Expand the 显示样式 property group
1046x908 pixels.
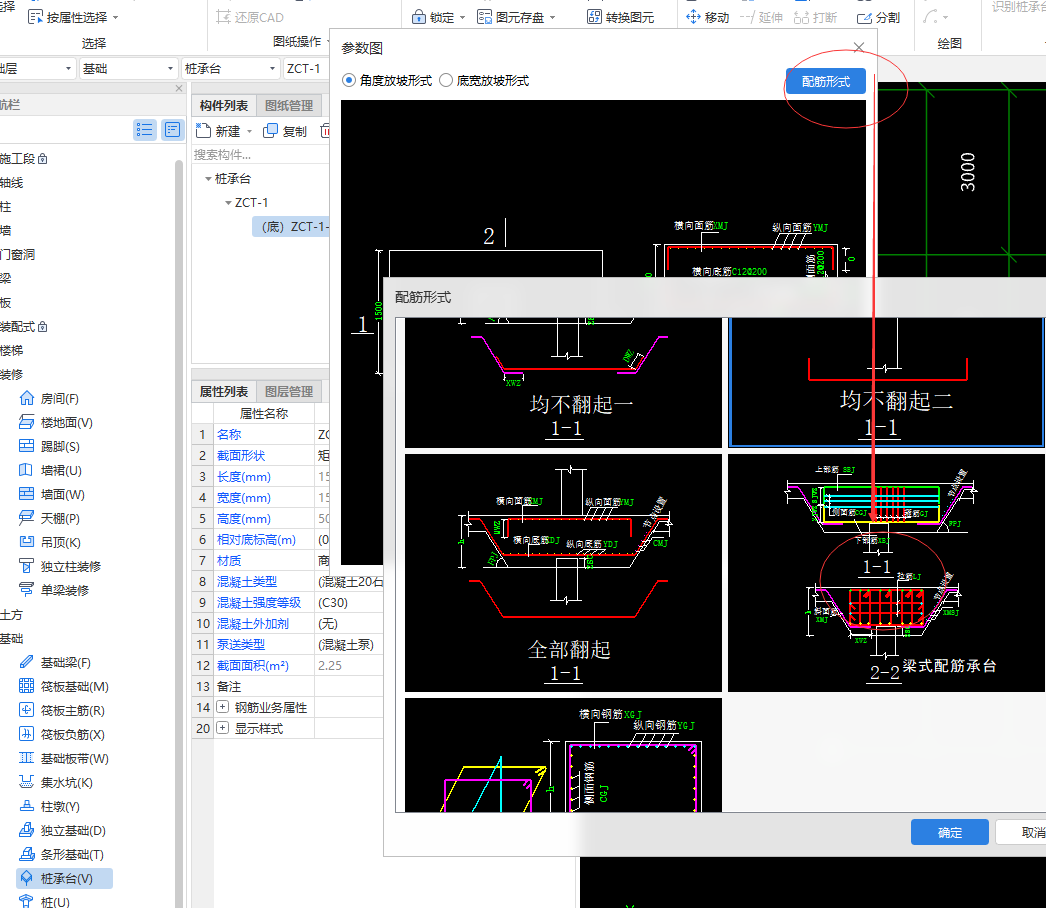[x=222, y=729]
